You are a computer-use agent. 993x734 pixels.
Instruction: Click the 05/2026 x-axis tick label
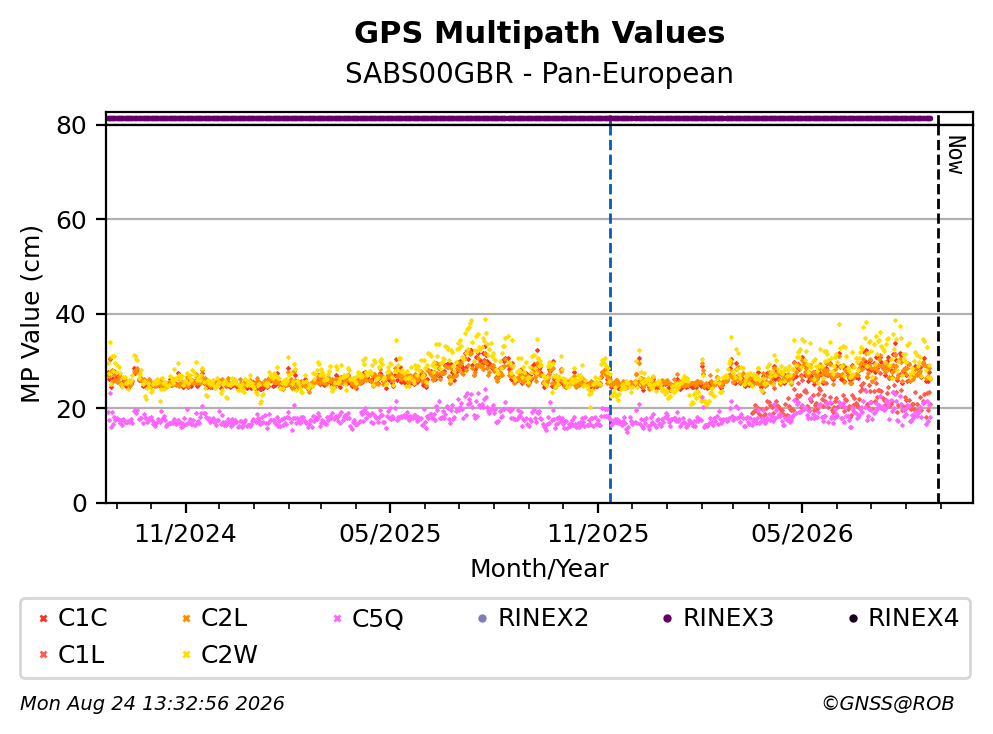tap(802, 534)
